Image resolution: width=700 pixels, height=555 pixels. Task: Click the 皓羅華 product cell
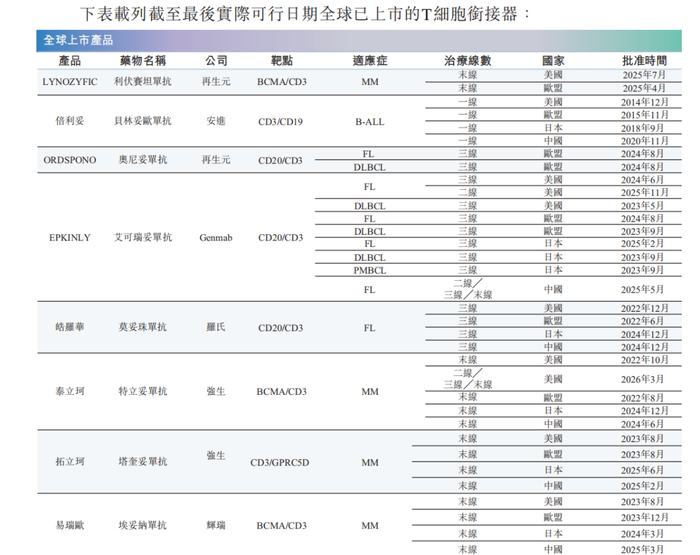click(x=70, y=327)
